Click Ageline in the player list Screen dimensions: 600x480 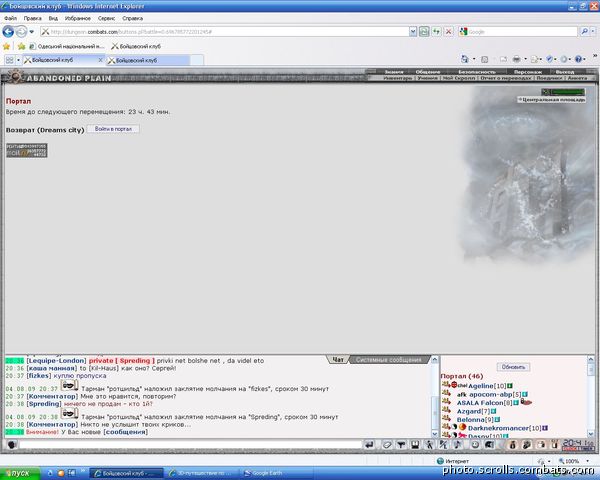tap(481, 386)
